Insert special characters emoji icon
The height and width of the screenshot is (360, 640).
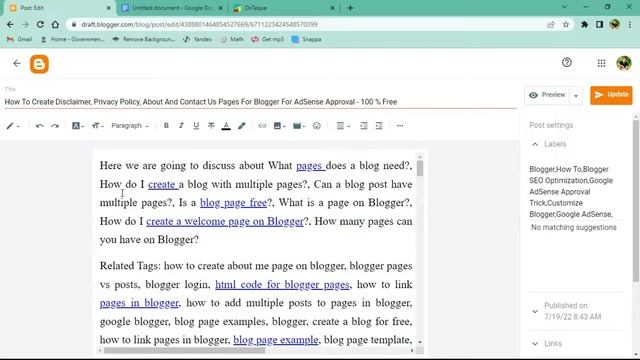(x=317, y=126)
